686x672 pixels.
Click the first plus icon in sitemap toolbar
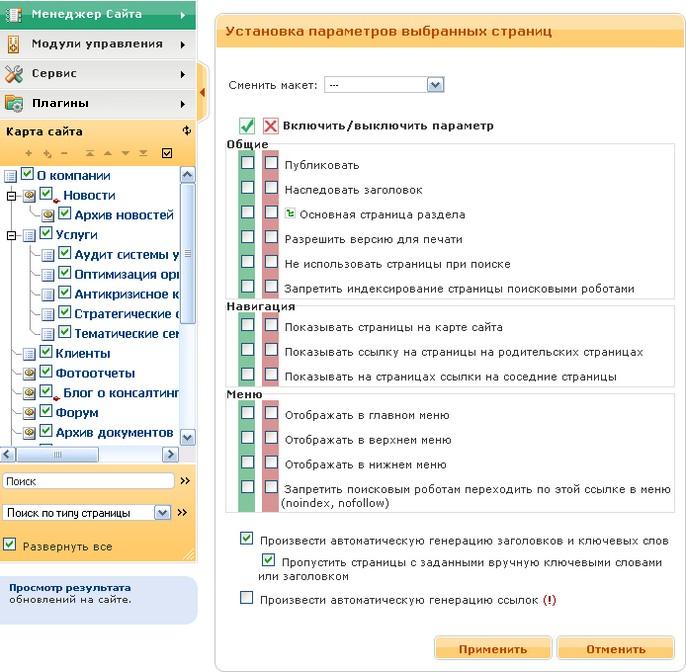pyautogui.click(x=29, y=153)
